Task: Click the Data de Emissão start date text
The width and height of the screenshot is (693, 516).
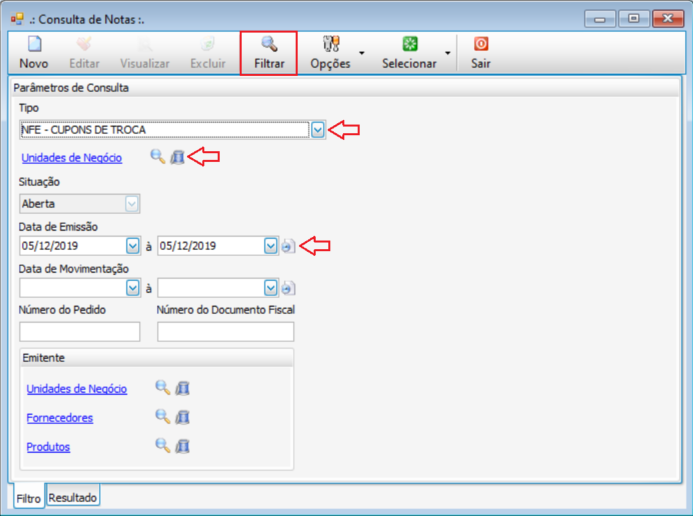Action: [x=50, y=246]
